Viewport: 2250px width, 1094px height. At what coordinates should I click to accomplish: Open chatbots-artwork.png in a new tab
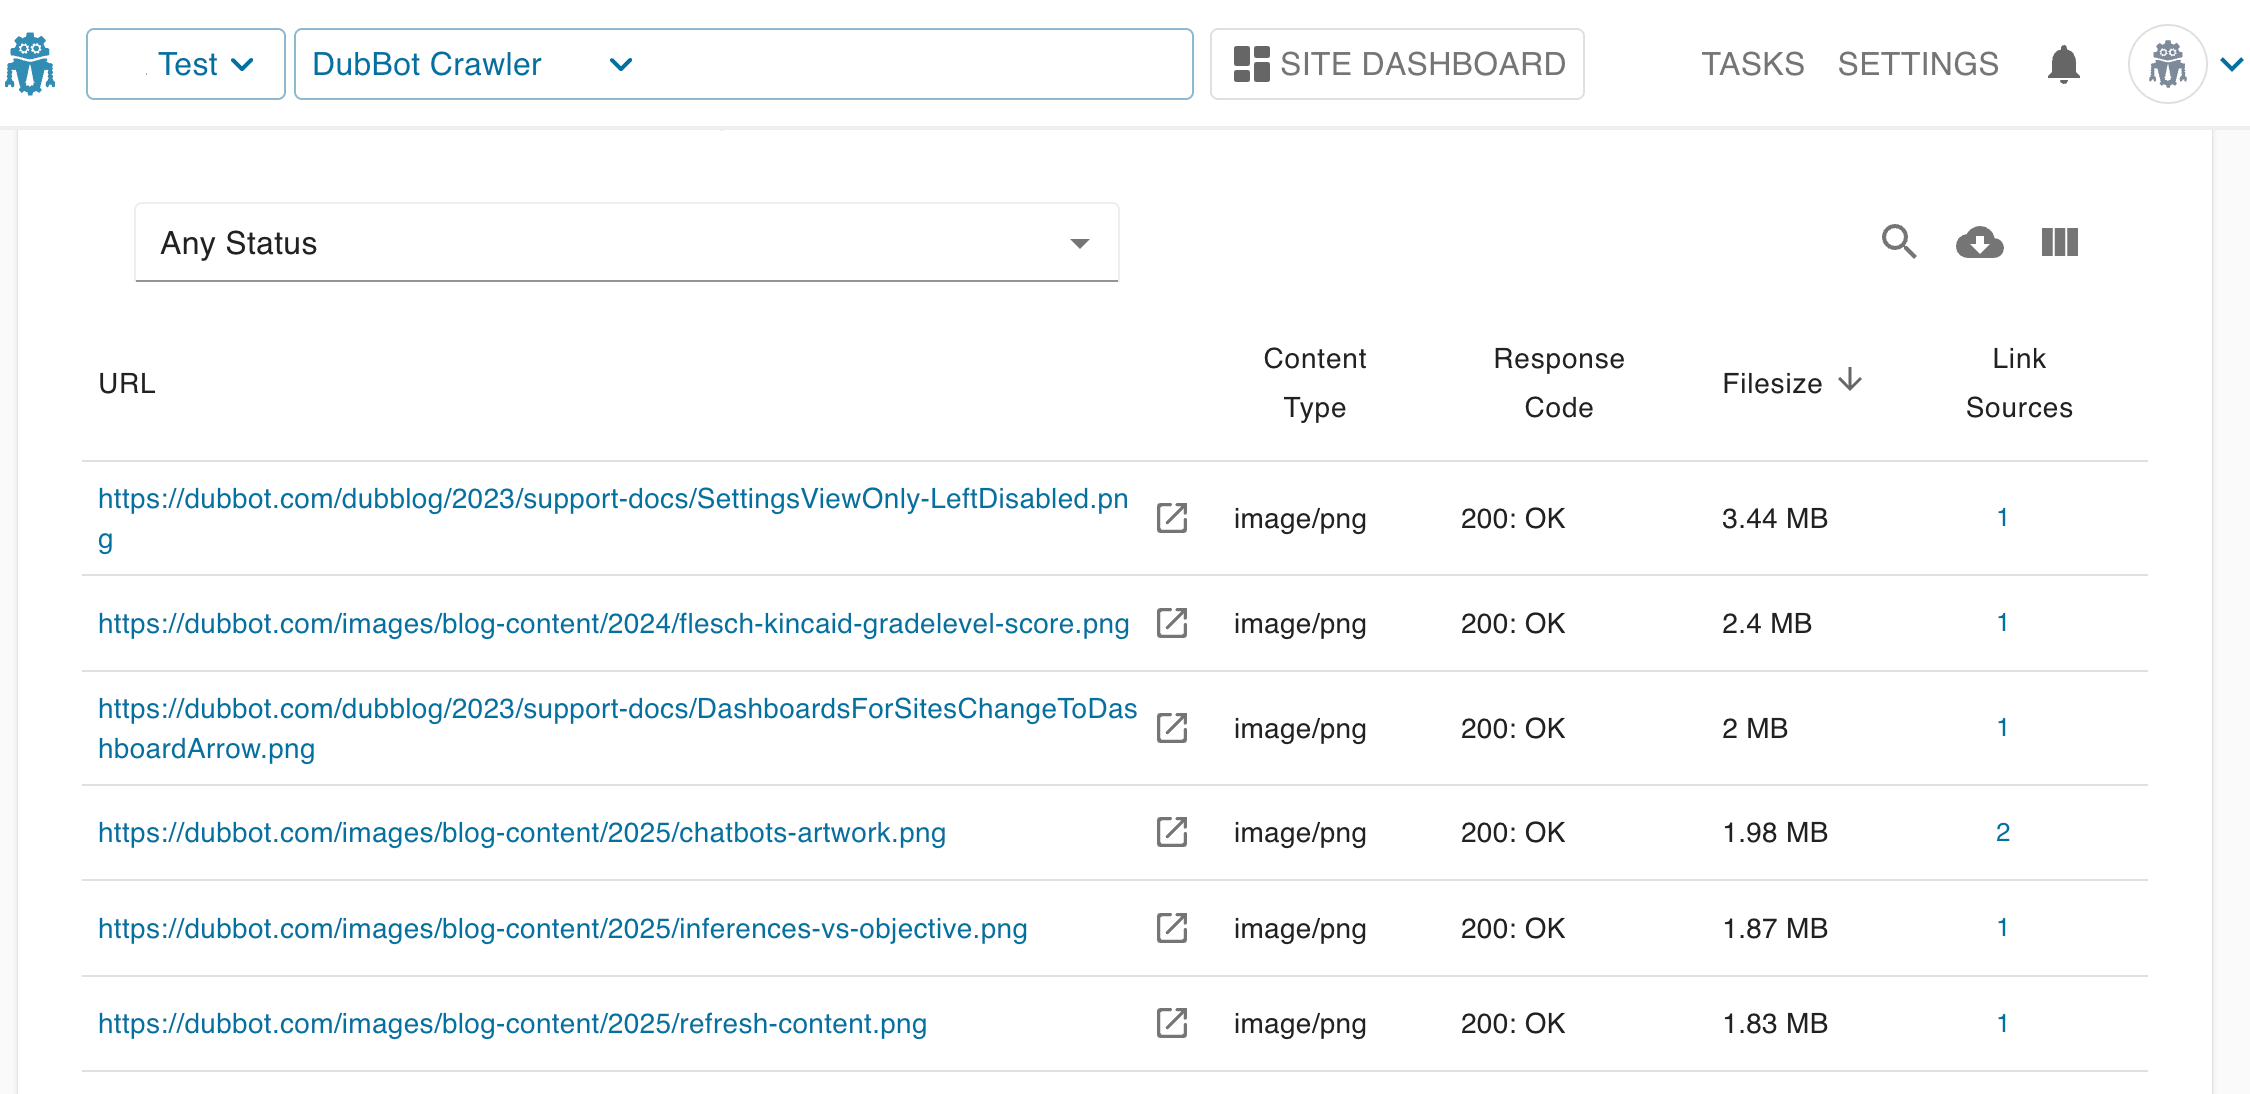pyautogui.click(x=1171, y=832)
